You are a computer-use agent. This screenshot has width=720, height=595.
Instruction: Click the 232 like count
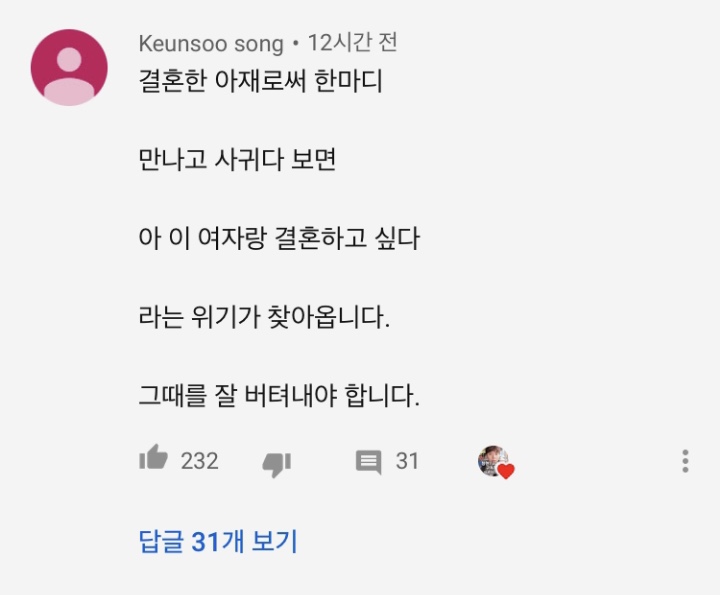pos(199,461)
